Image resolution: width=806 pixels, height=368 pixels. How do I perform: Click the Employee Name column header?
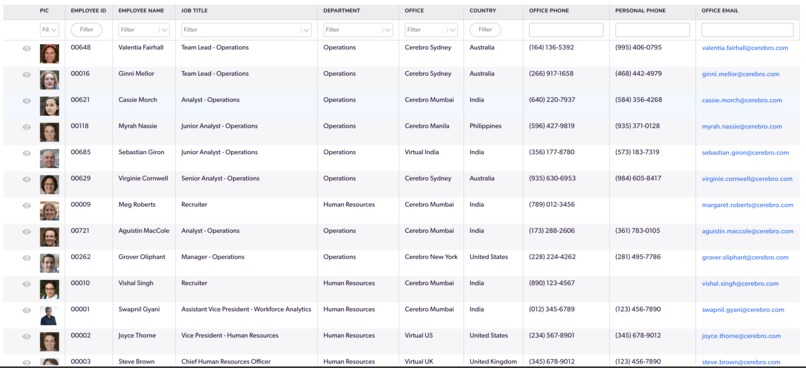[141, 11]
